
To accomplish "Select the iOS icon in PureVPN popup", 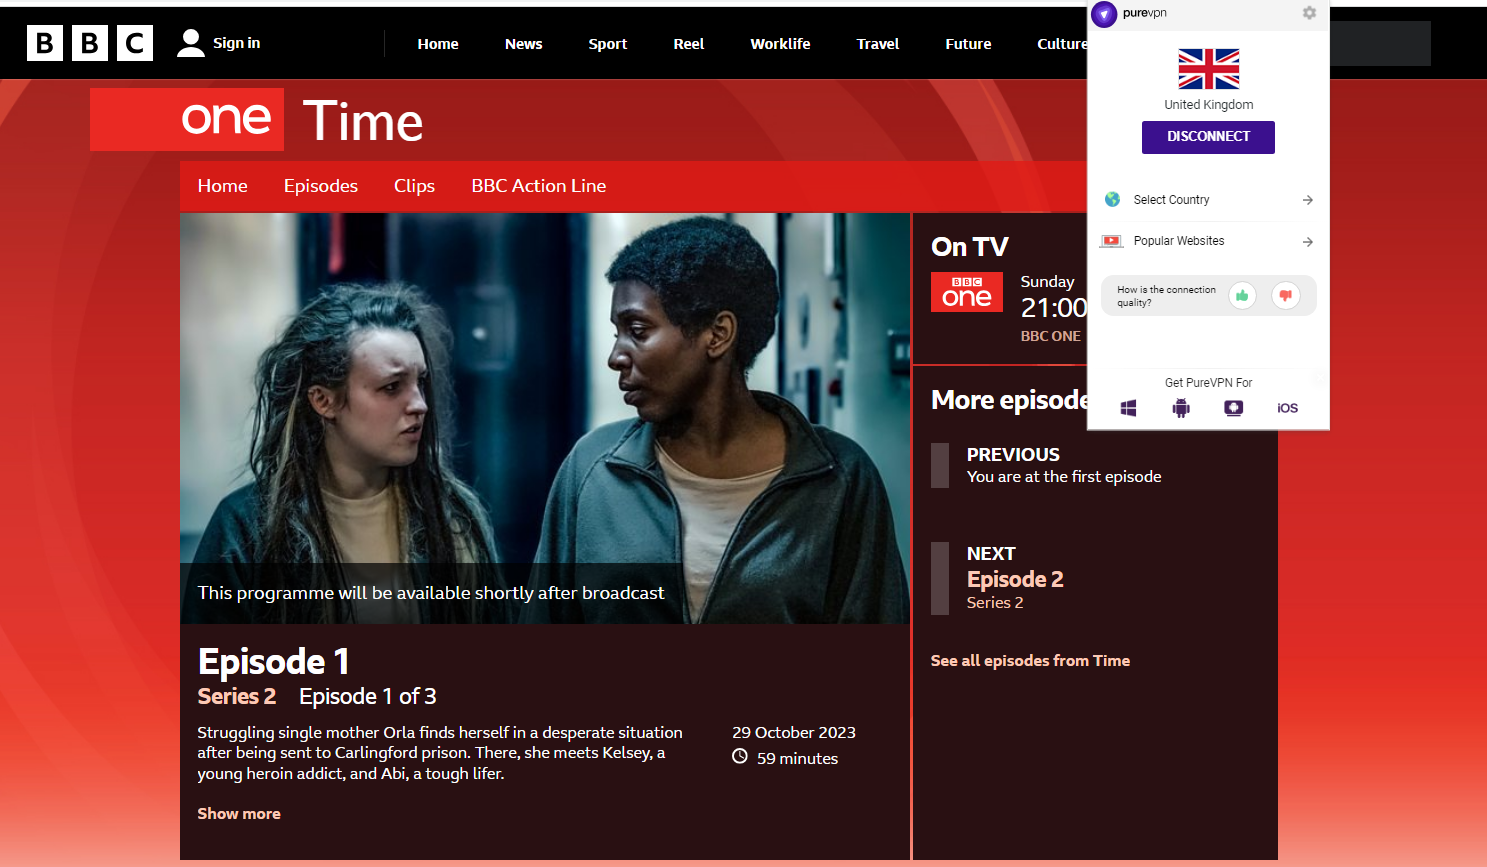I will 1287,407.
